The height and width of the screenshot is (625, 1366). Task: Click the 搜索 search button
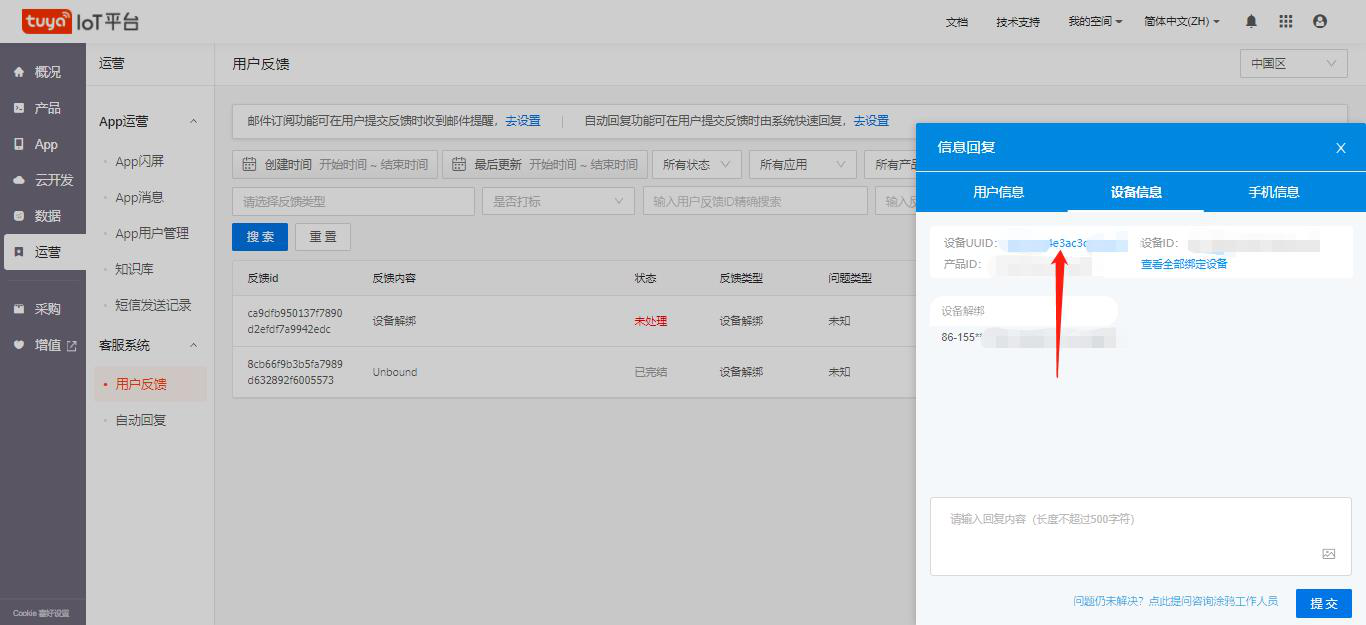click(259, 236)
